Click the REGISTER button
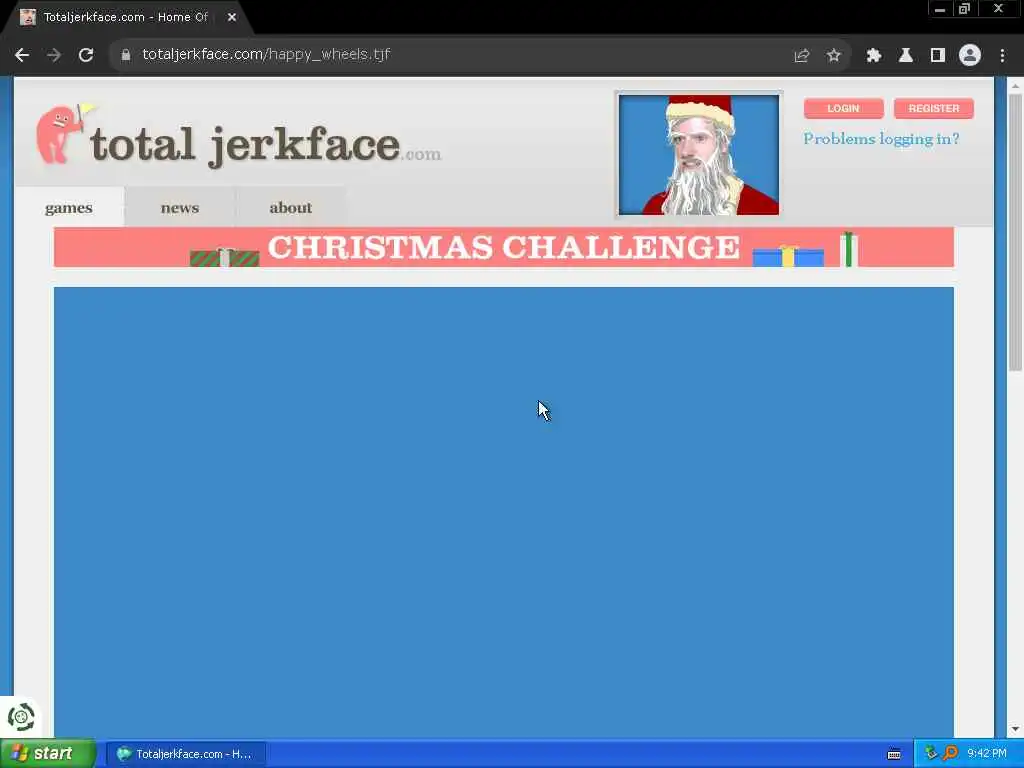The height and width of the screenshot is (768, 1024). coord(934,108)
